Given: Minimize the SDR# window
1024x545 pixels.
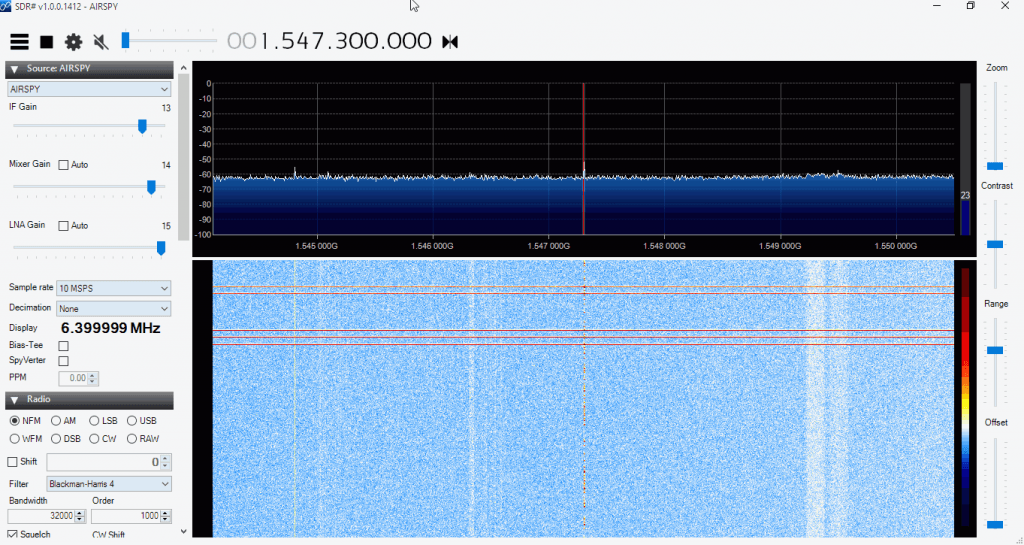Looking at the screenshot, I should [x=938, y=6].
